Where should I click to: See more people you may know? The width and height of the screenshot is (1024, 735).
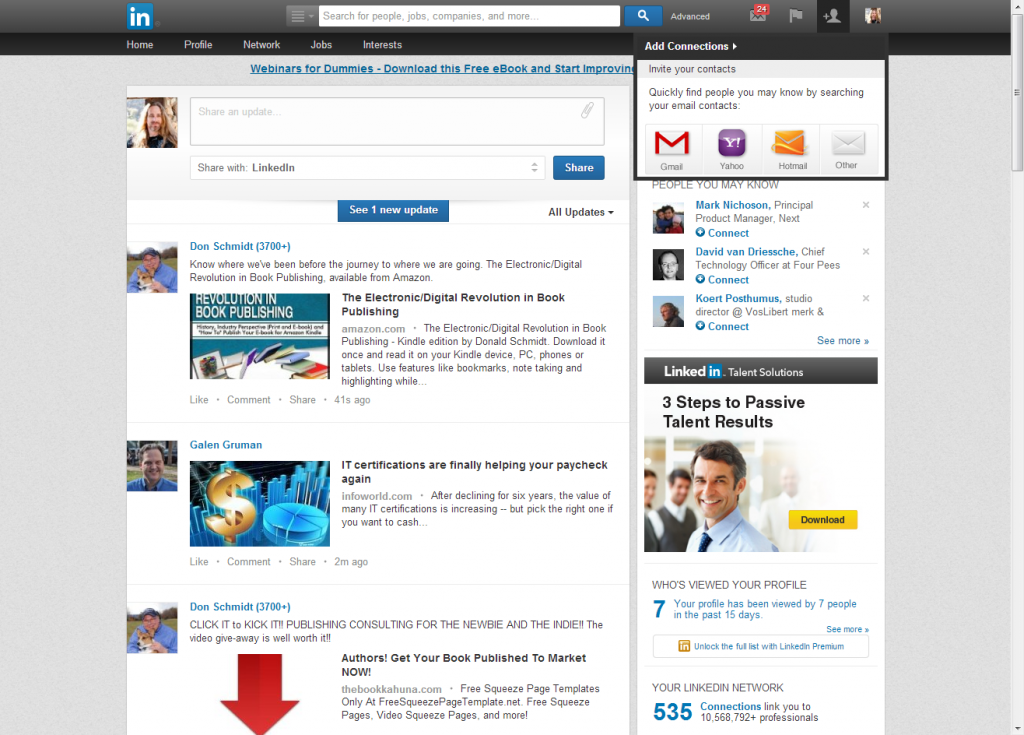(842, 341)
